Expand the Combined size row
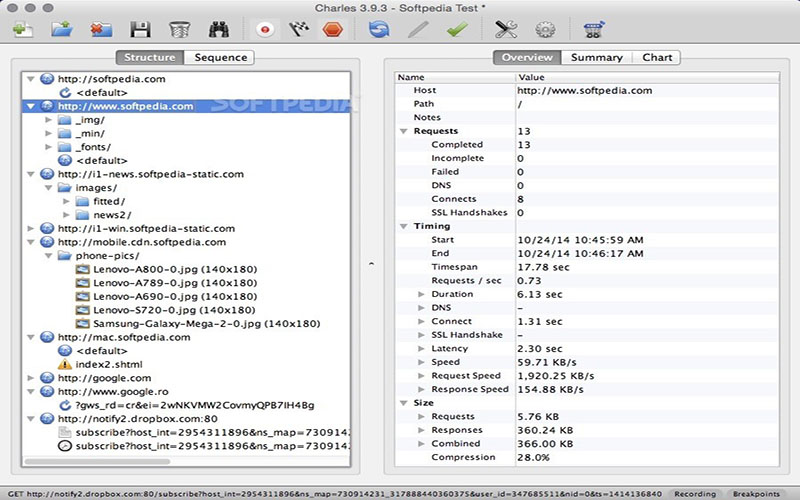The width and height of the screenshot is (800, 500). coord(421,444)
